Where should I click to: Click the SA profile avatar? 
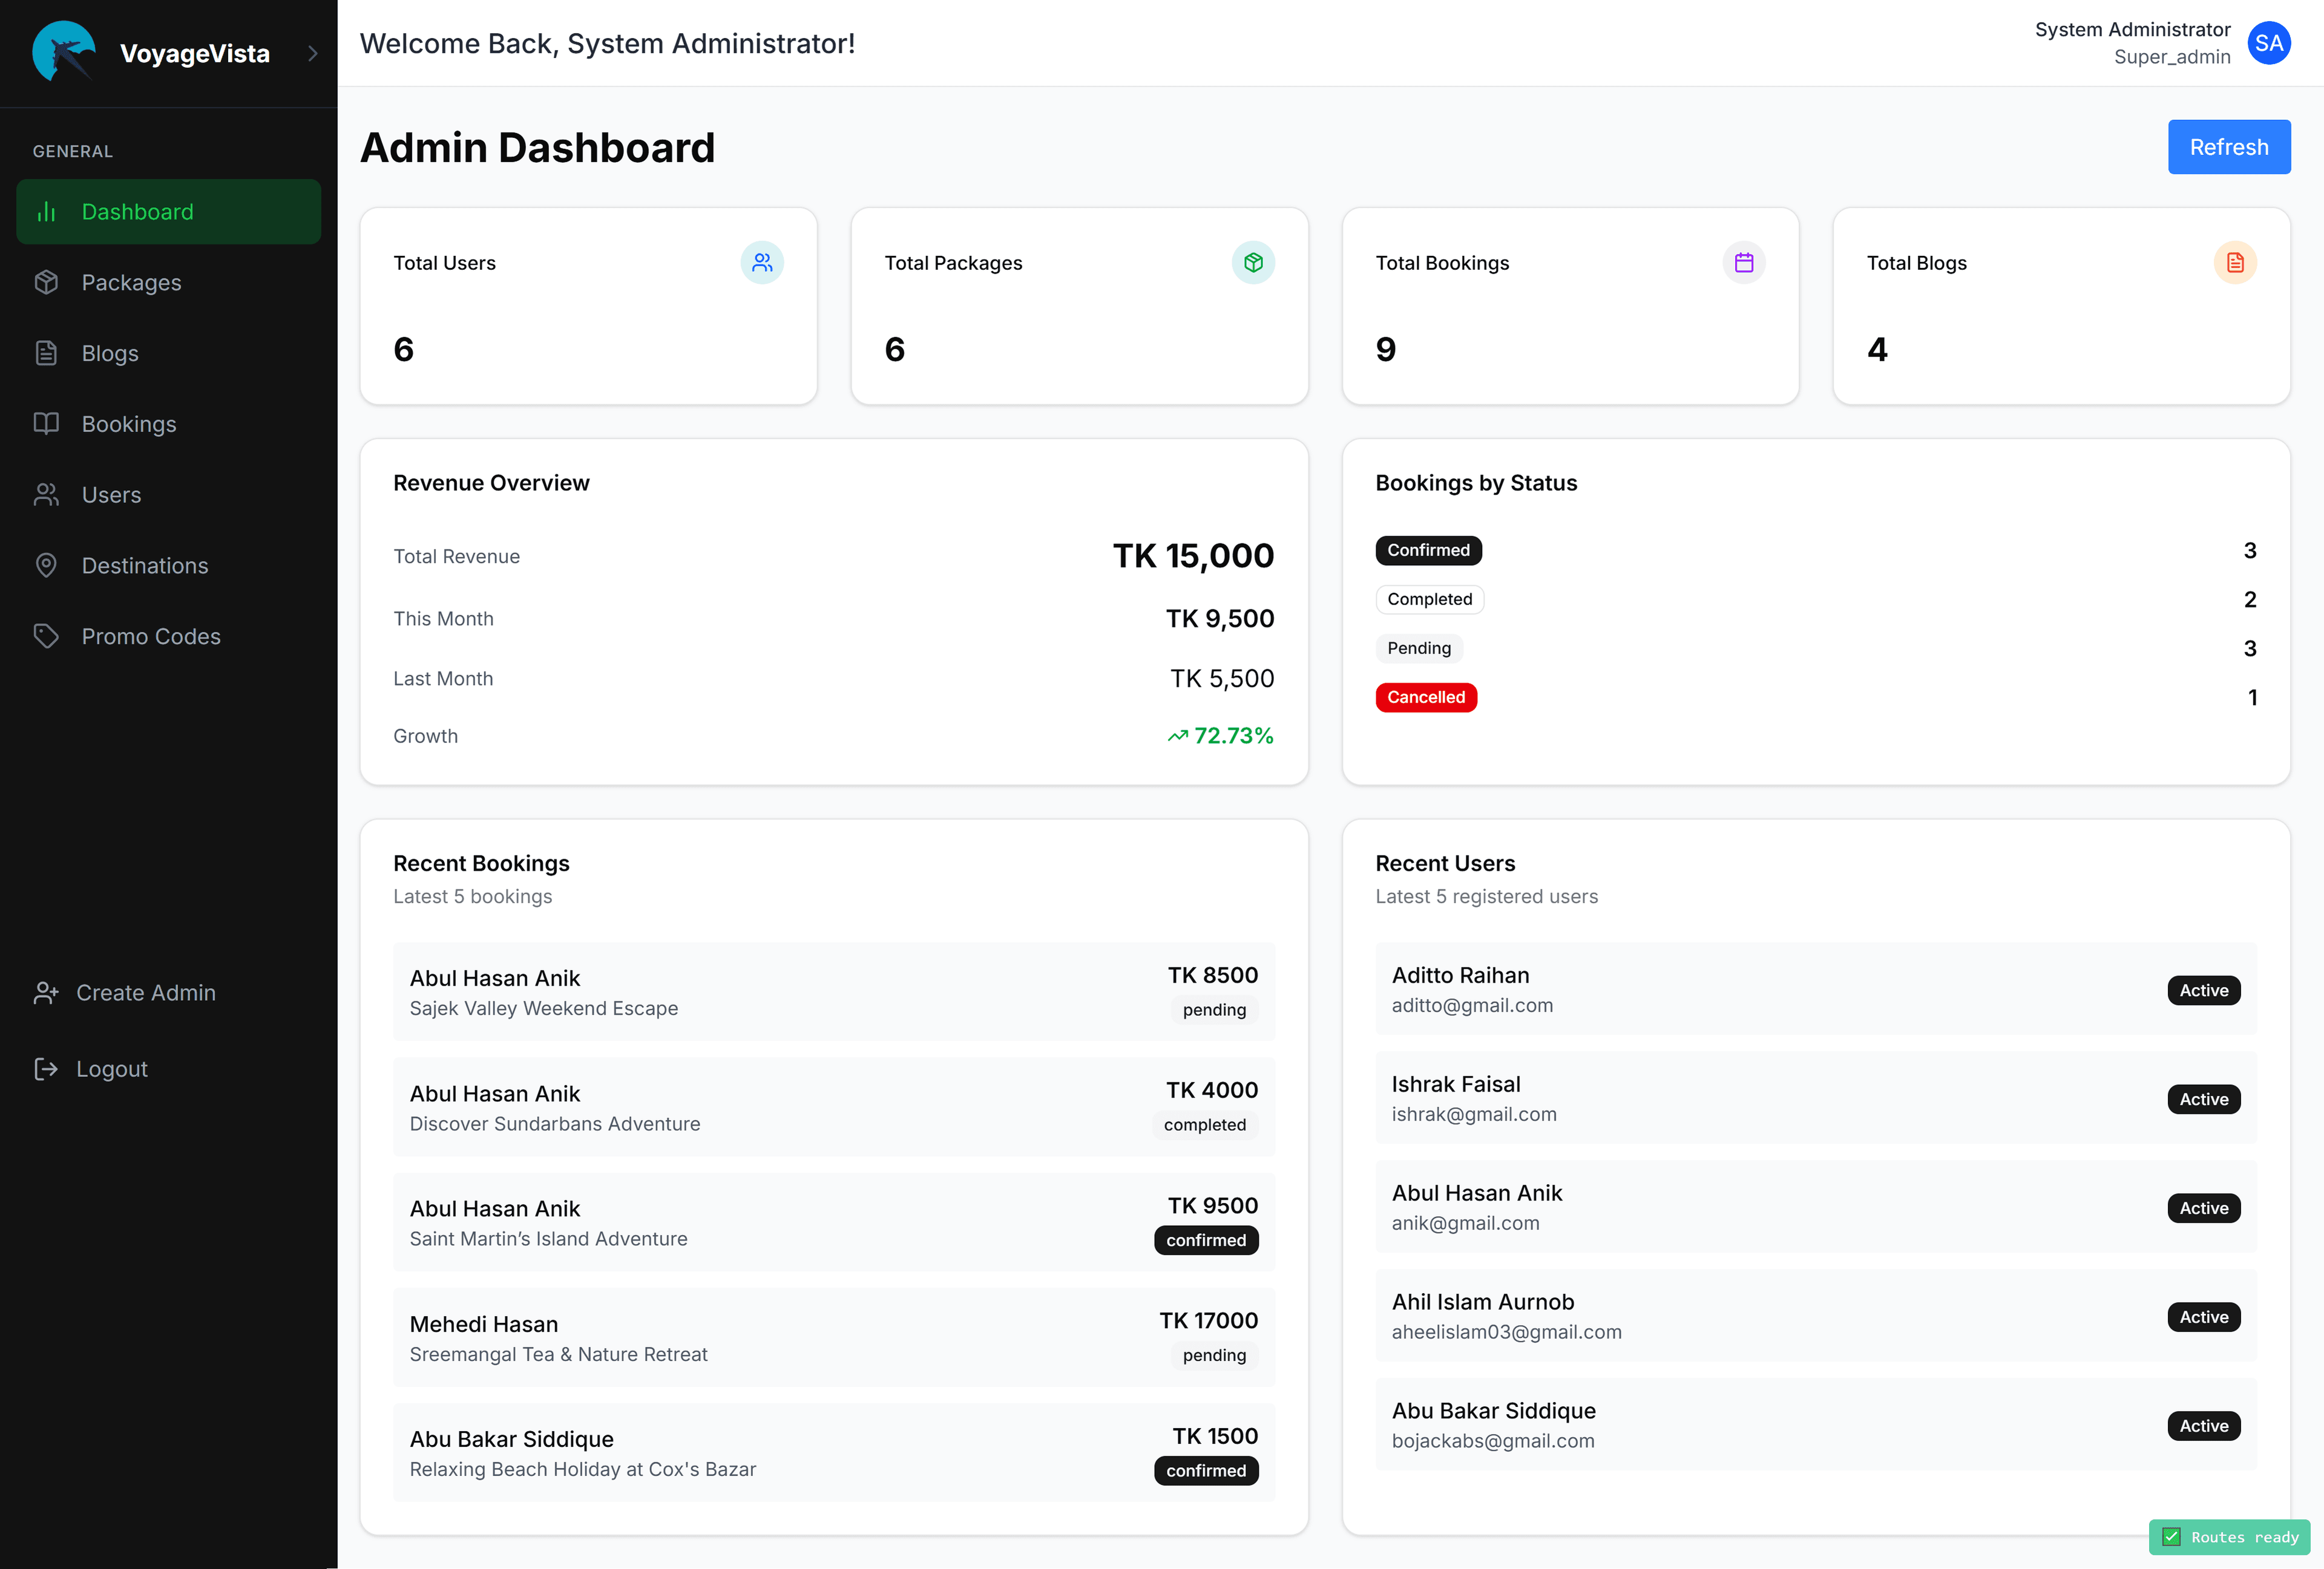click(2268, 43)
